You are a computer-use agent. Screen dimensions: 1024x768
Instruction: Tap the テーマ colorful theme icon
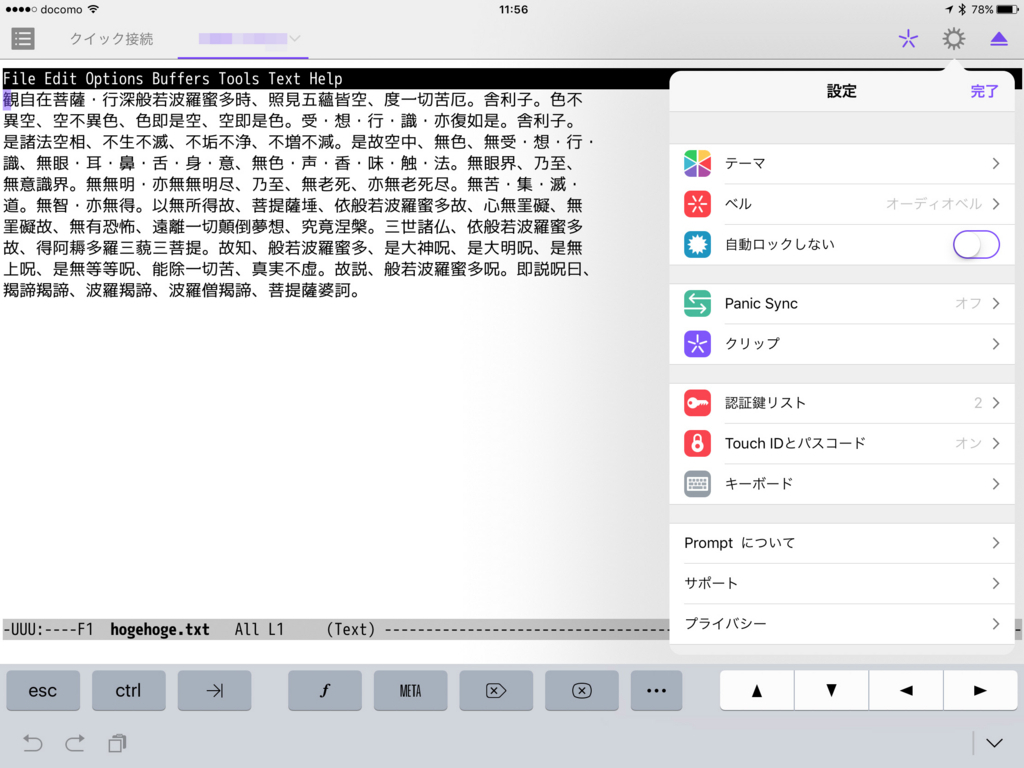coord(697,163)
